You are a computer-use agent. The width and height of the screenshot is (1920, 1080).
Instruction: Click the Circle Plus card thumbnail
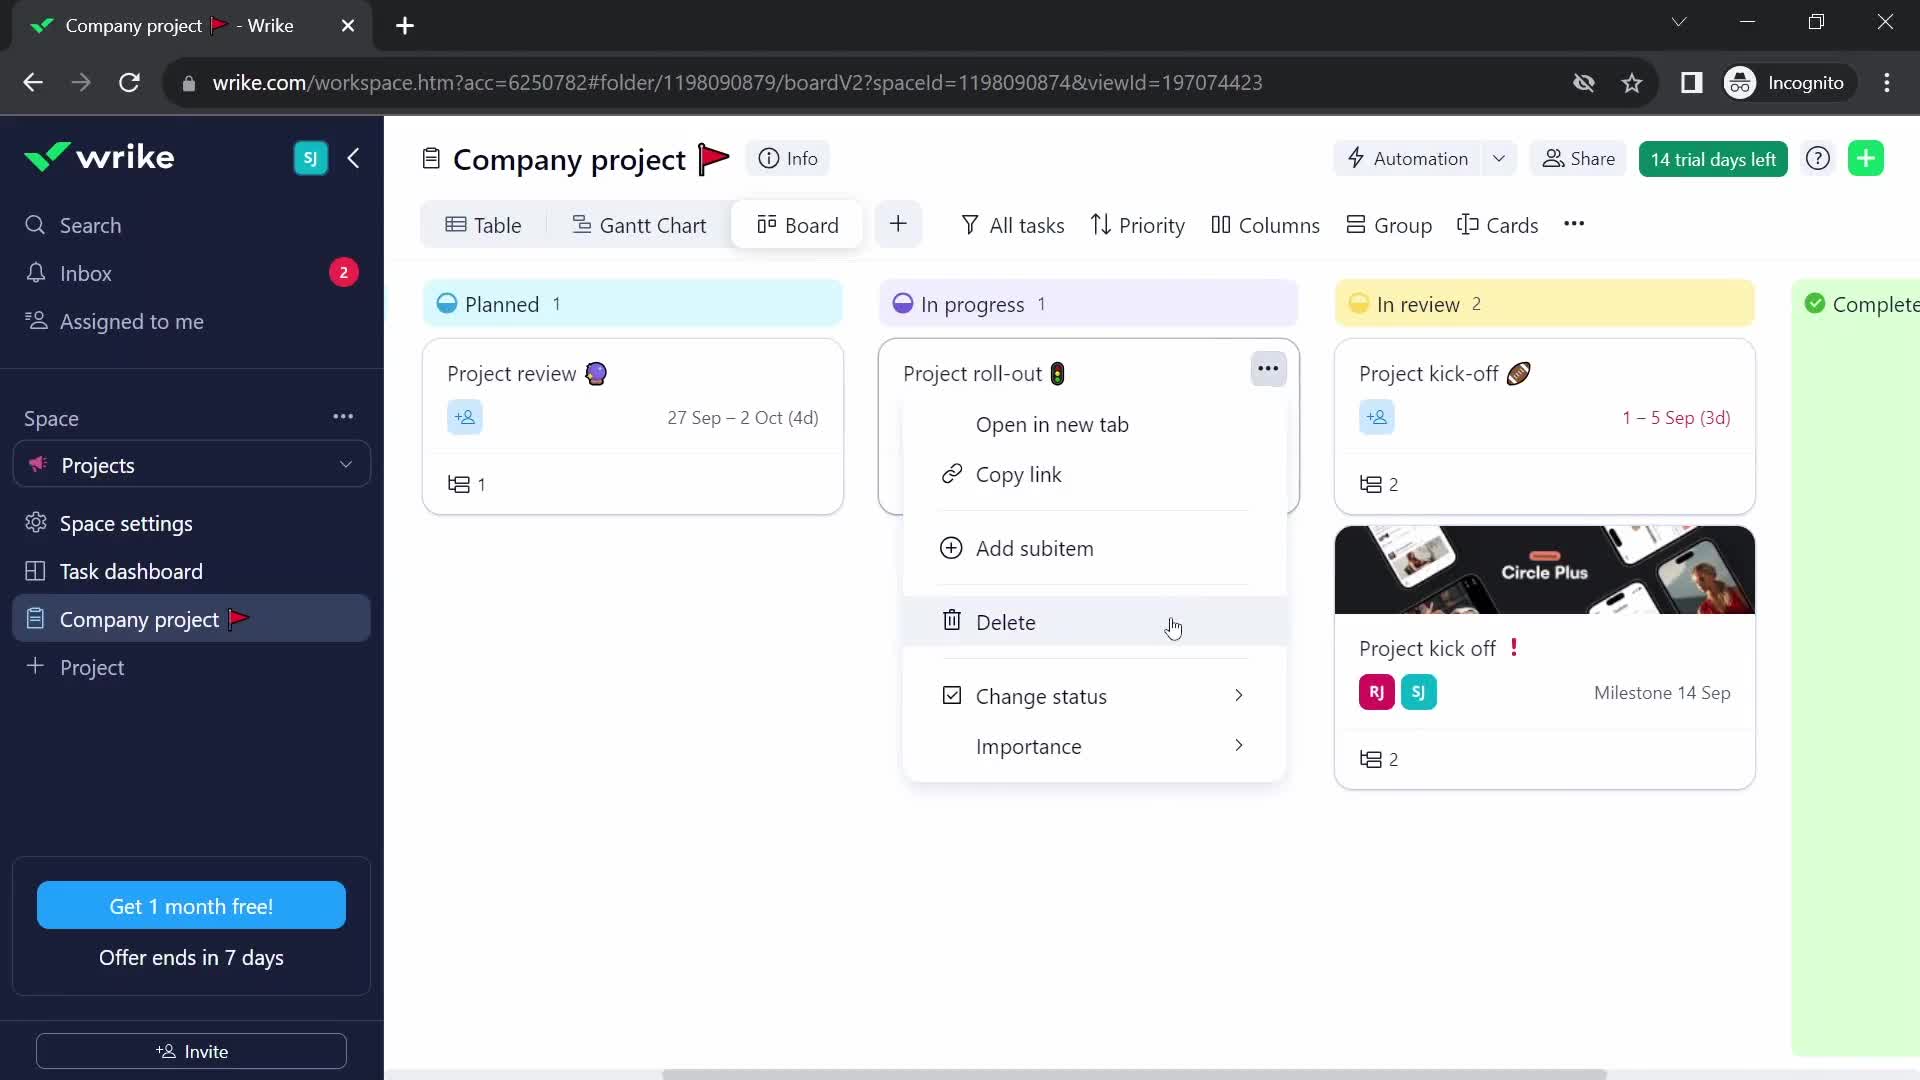tap(1544, 570)
